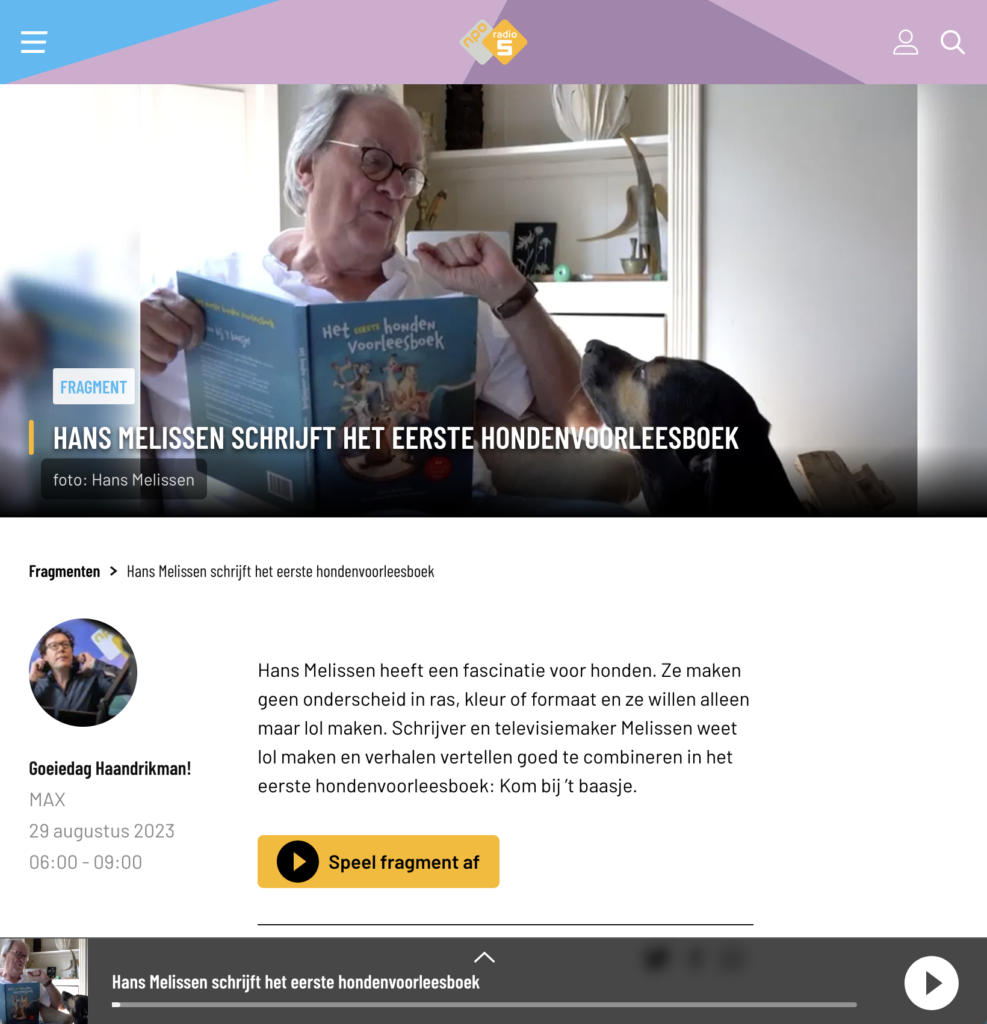Click the headline about Het Eerste Hondenvoorleesboek
This screenshot has width=987, height=1024.
pos(395,438)
